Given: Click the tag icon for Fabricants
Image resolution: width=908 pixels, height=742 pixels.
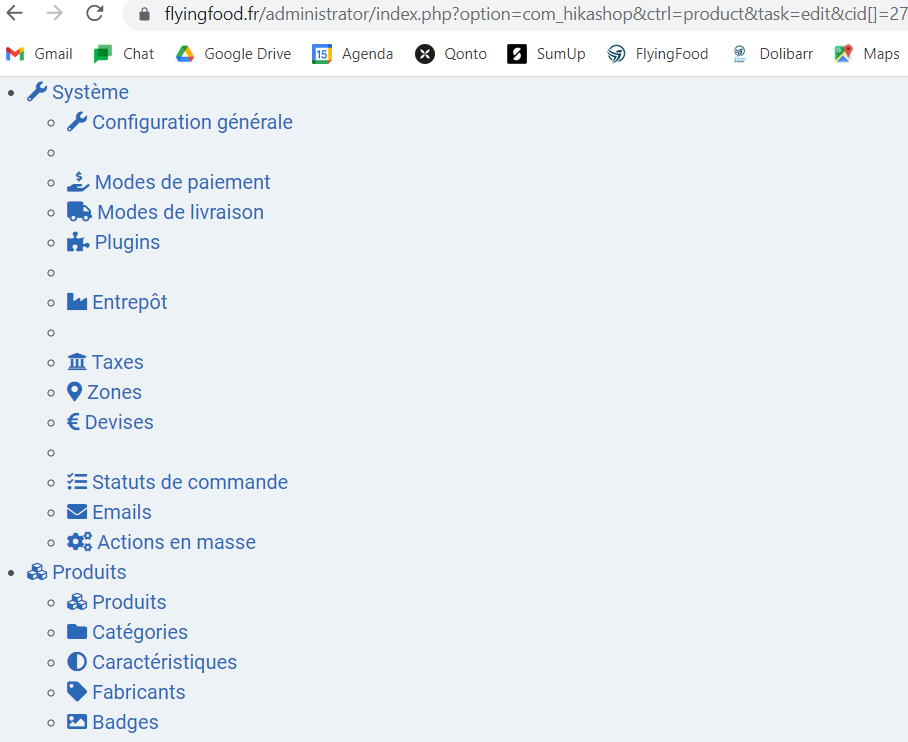Looking at the screenshot, I should (77, 692).
